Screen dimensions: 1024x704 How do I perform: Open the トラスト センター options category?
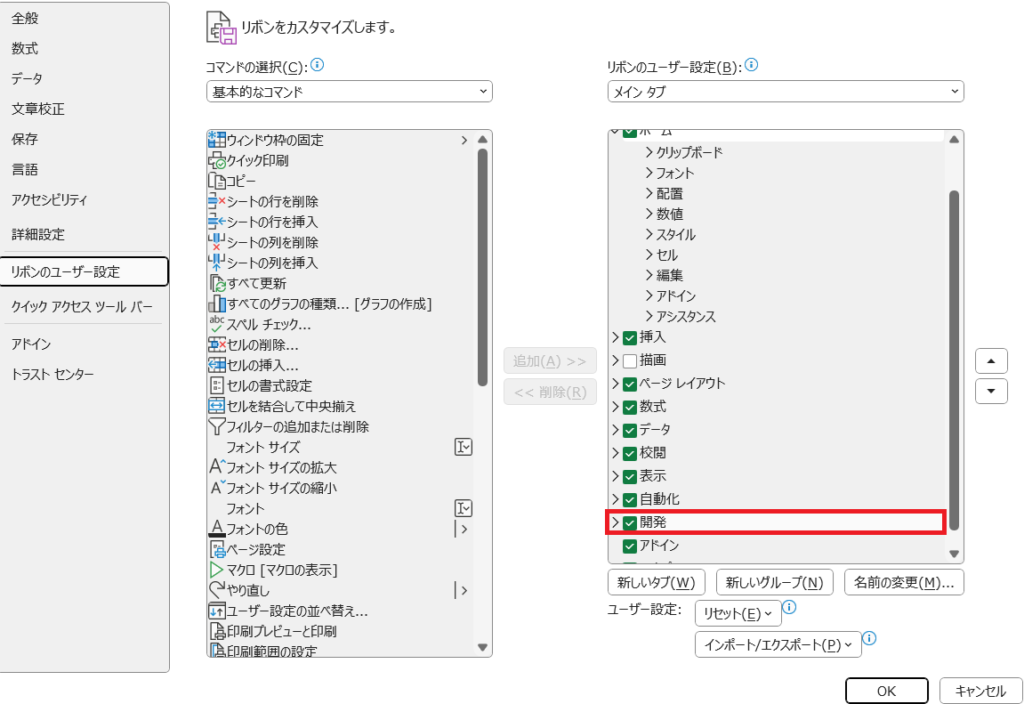click(x=53, y=374)
